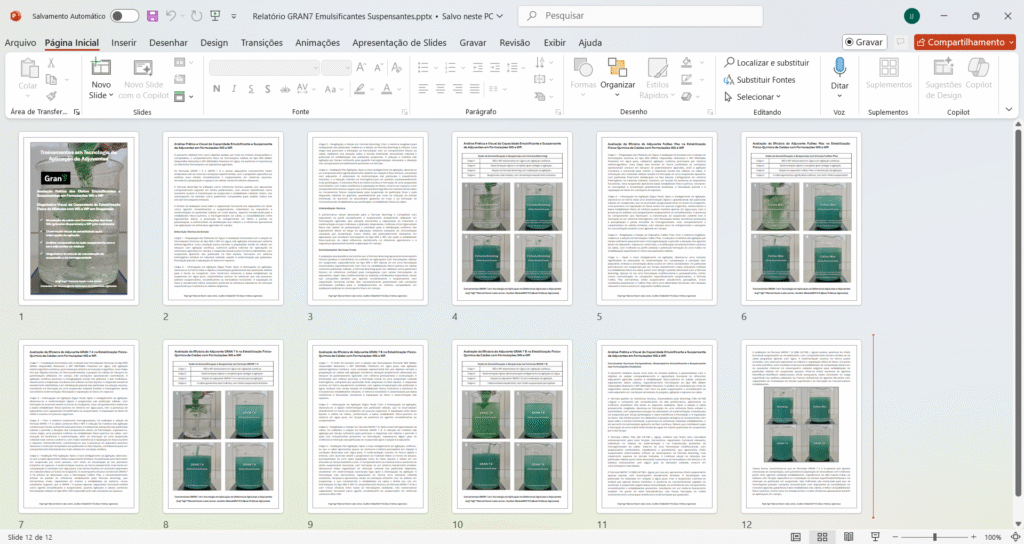This screenshot has width=1024, height=544.
Task: Open the Arquivo file menu
Action: [x=20, y=43]
